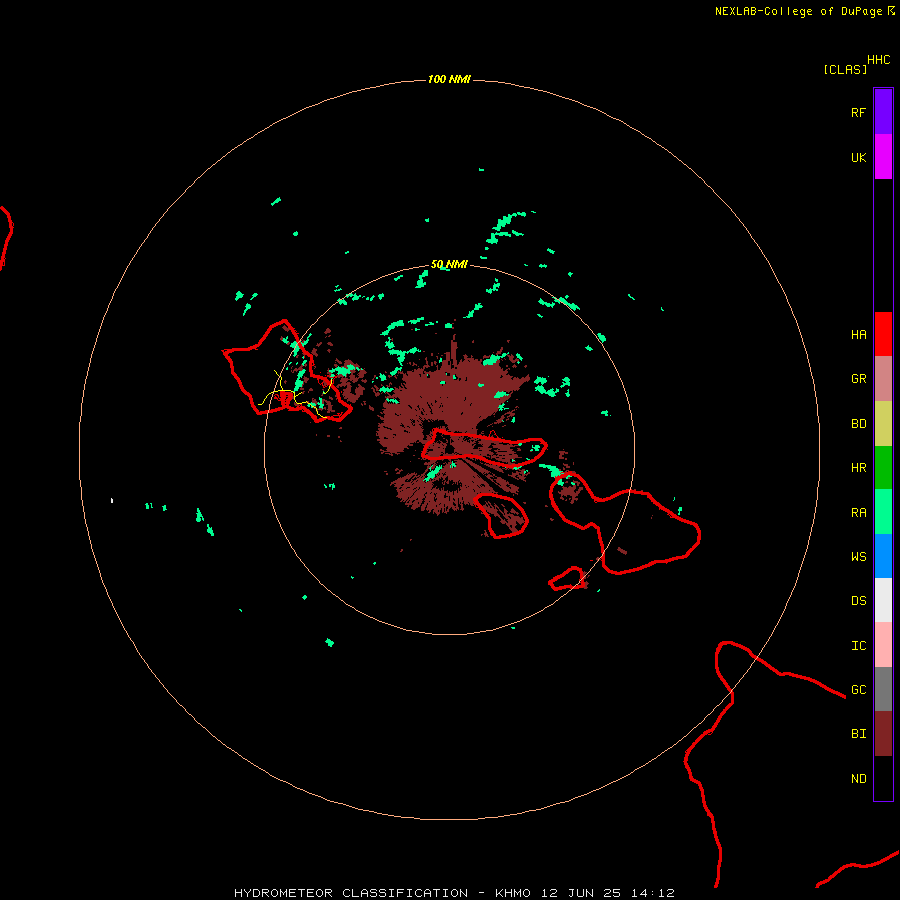Click 'HYDROMETEOR CLASSIFICATION' in the footer
This screenshot has width=900, height=900.
(x=351, y=893)
